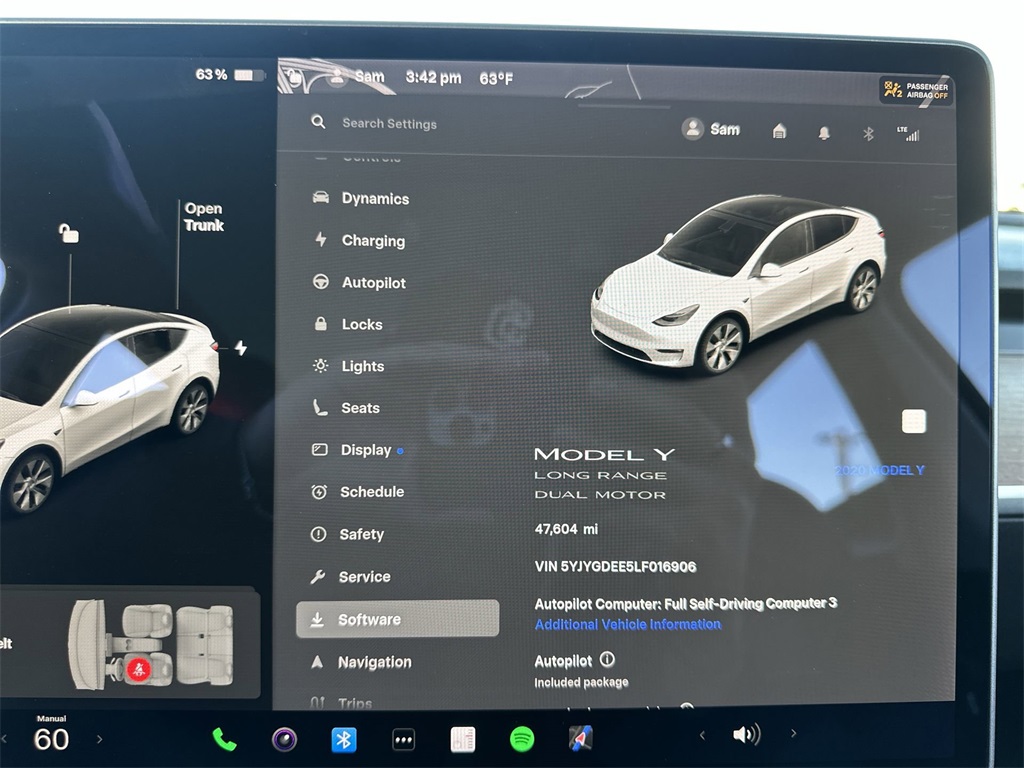Lower volume with left chevron
This screenshot has height=768, width=1024.
click(702, 736)
